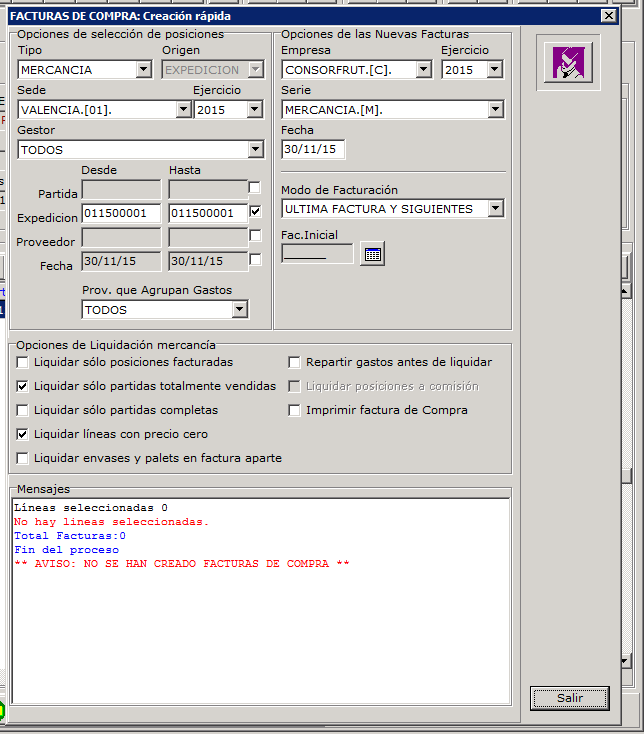Image resolution: width=644 pixels, height=734 pixels.
Task: Click the Fecha field in Nuevas Facturas
Action: coord(313,150)
